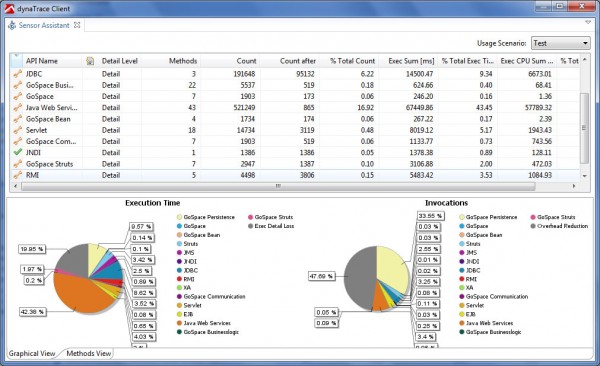600x366 pixels.
Task: Switch to the Methods View tab
Action: pyautogui.click(x=88, y=353)
